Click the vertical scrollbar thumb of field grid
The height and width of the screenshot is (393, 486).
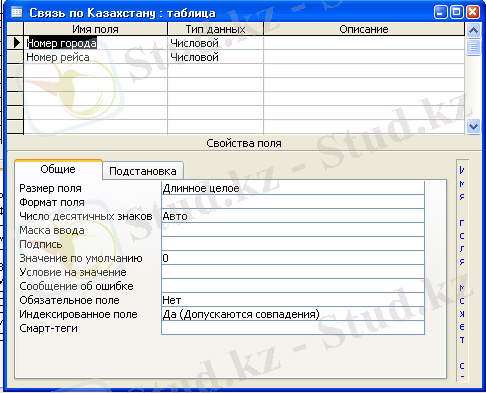tap(473, 47)
